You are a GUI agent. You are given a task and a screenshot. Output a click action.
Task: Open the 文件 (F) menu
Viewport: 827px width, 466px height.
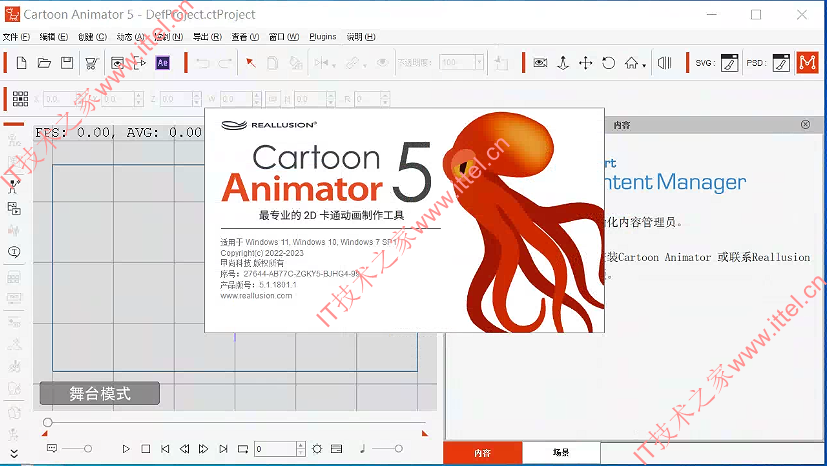tap(16, 37)
